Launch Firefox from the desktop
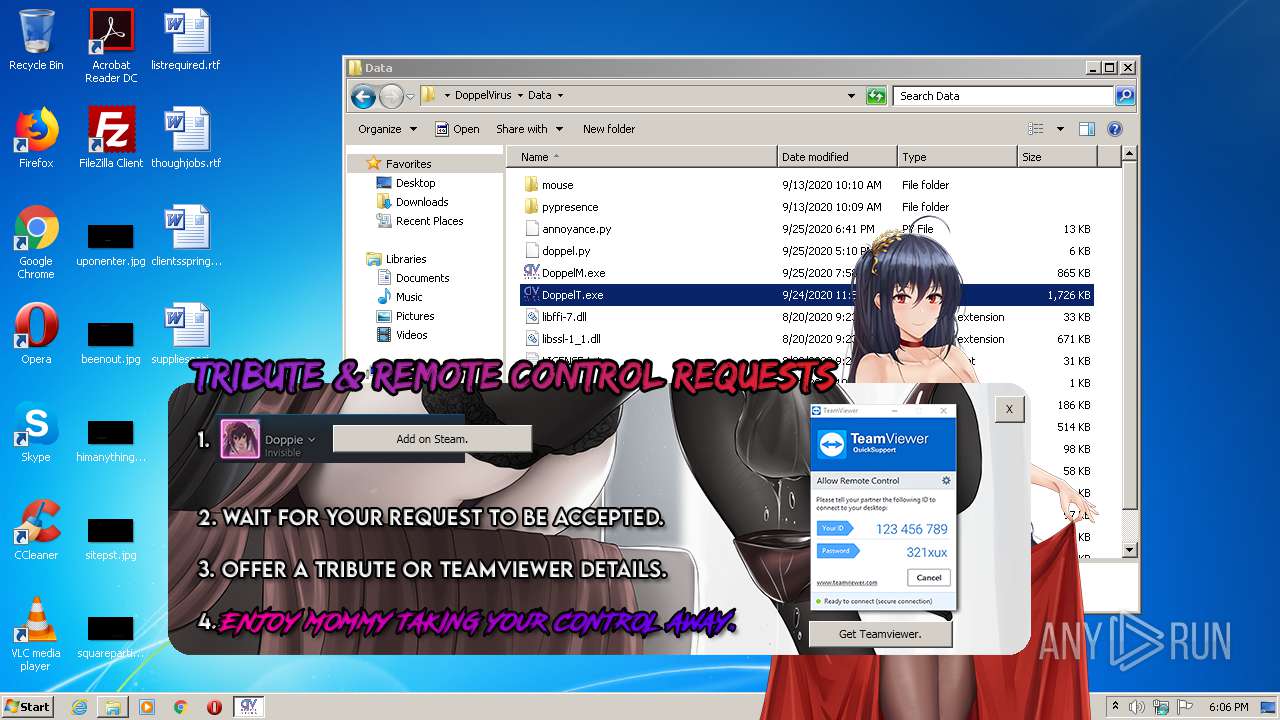The image size is (1280, 720). click(36, 139)
